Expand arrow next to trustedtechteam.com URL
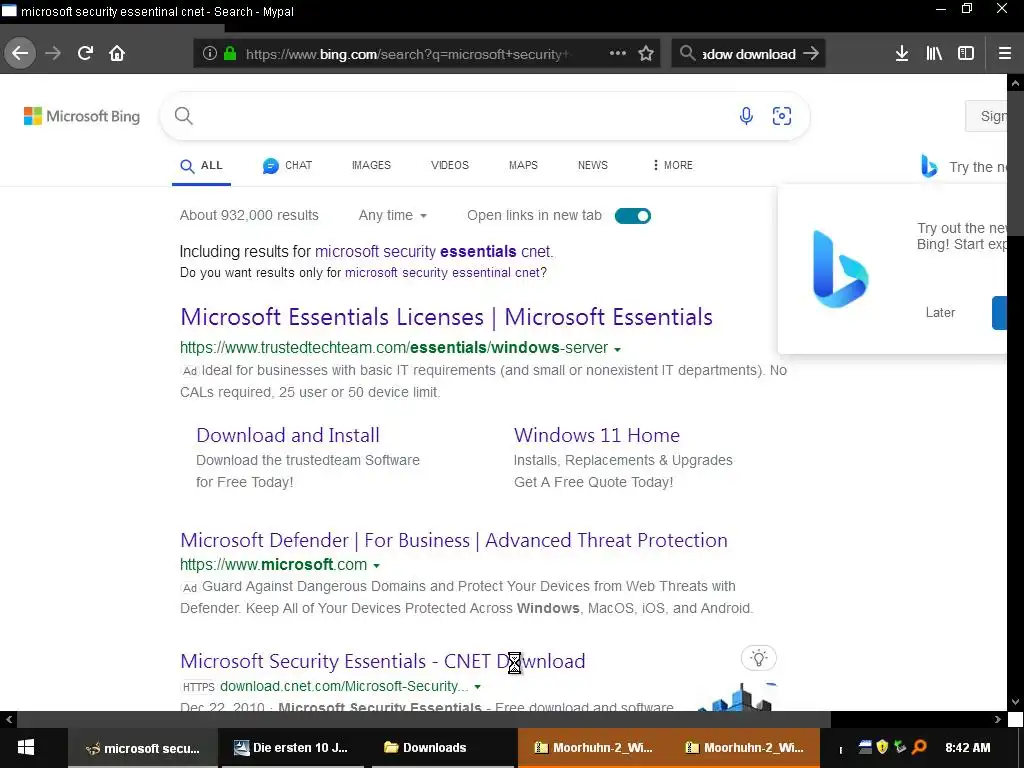The image size is (1024, 768). click(x=618, y=349)
